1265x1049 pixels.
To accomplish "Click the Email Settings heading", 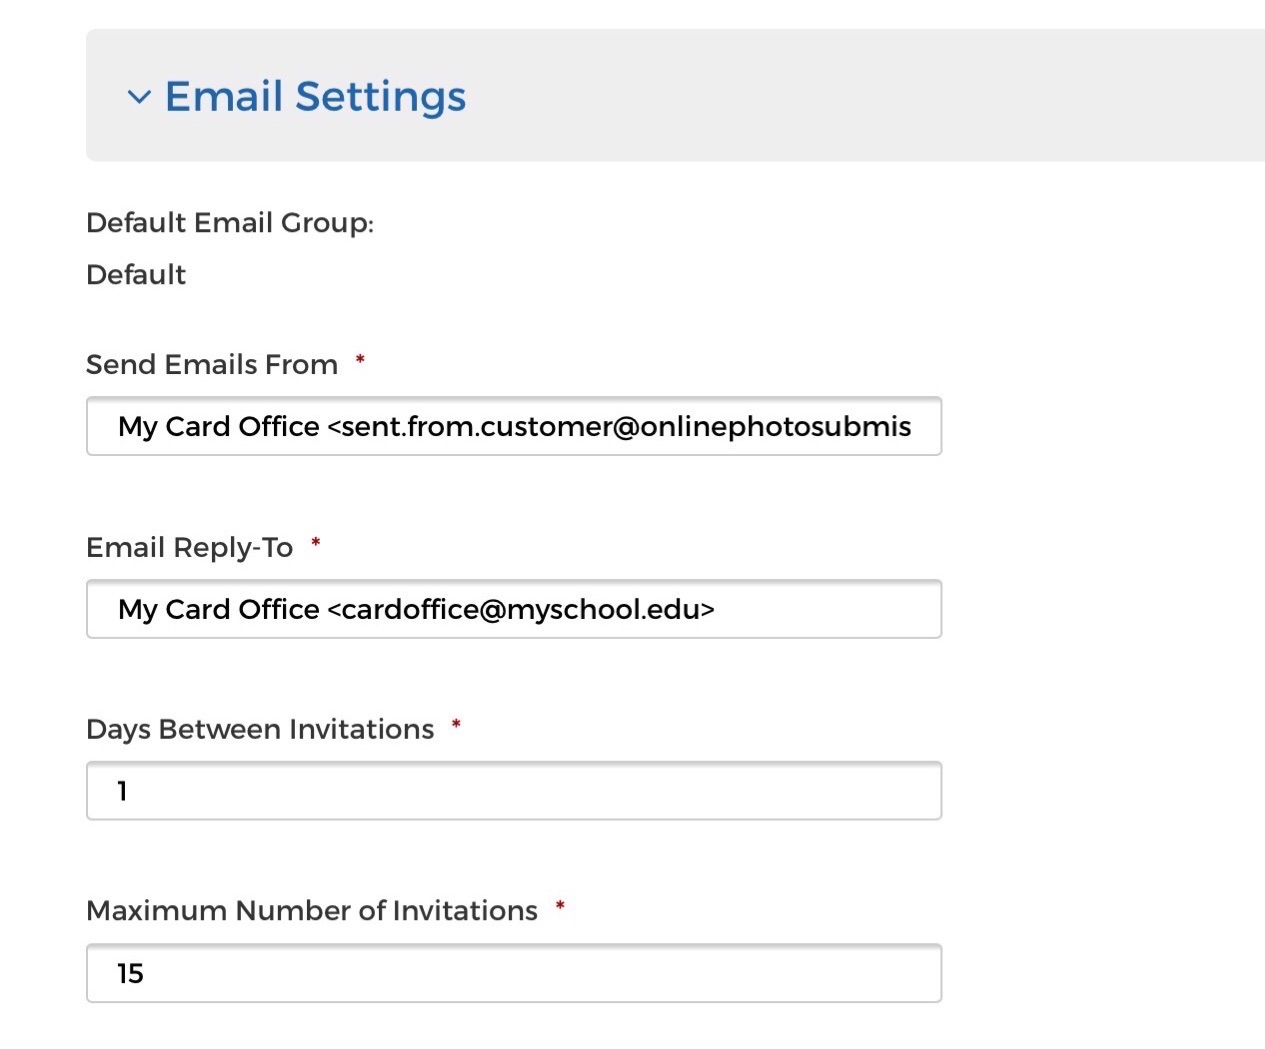I will tap(315, 96).
